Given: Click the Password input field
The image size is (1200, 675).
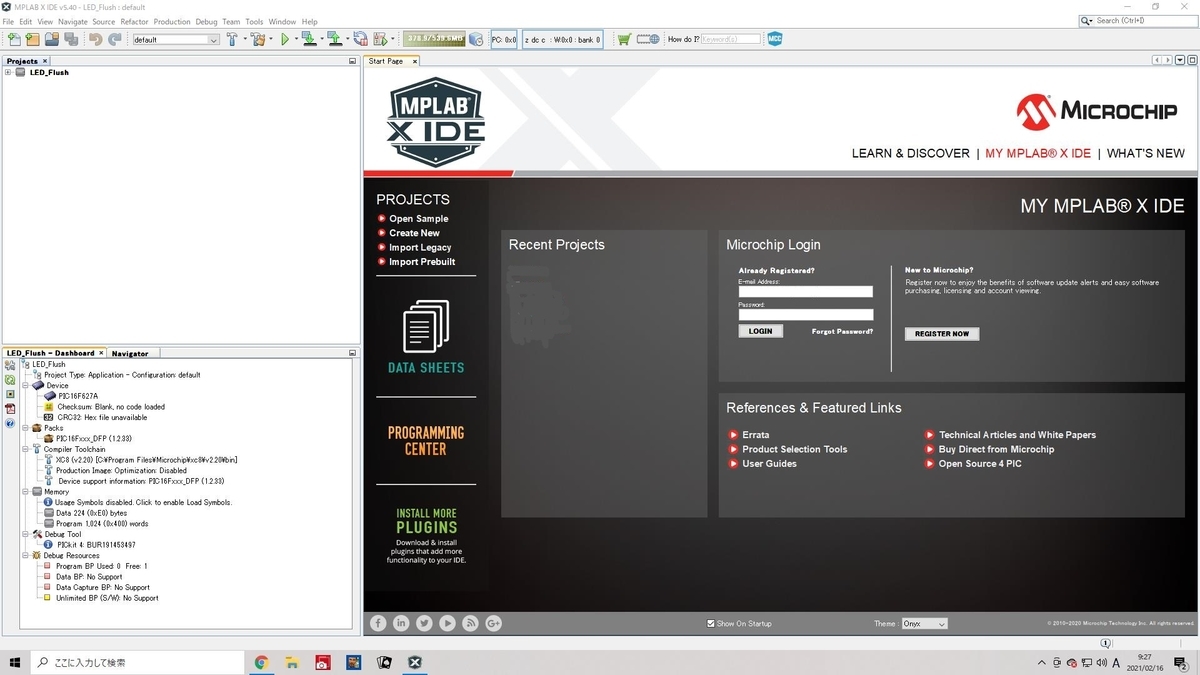Looking at the screenshot, I should (806, 314).
